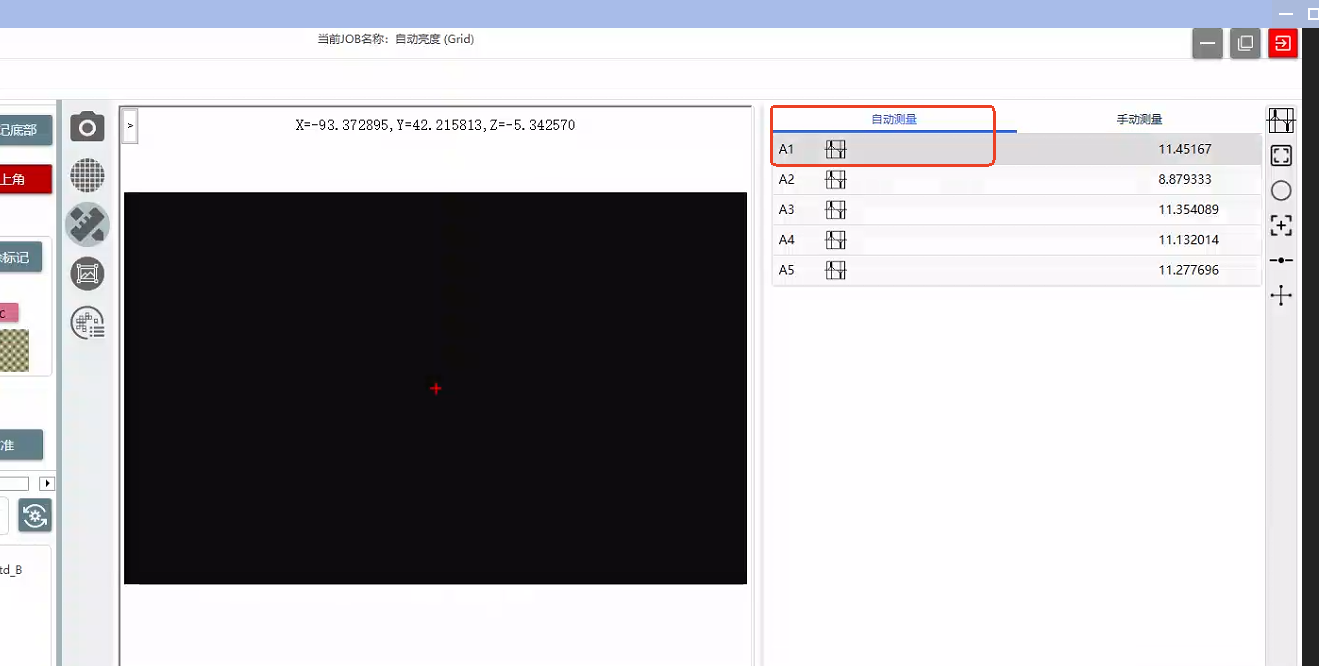Expand the collapsed panel with > arrow

coord(130,127)
